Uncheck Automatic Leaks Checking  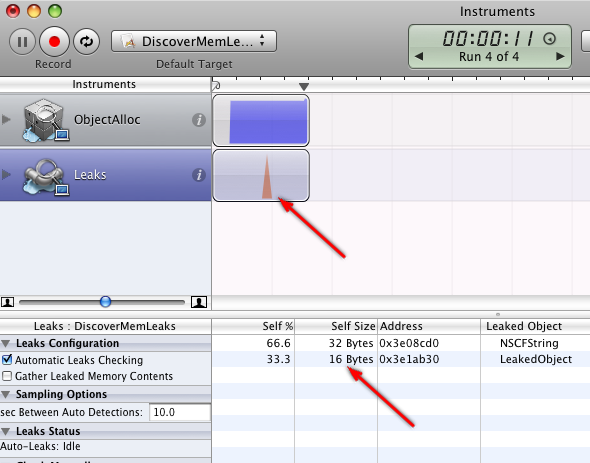[7, 360]
